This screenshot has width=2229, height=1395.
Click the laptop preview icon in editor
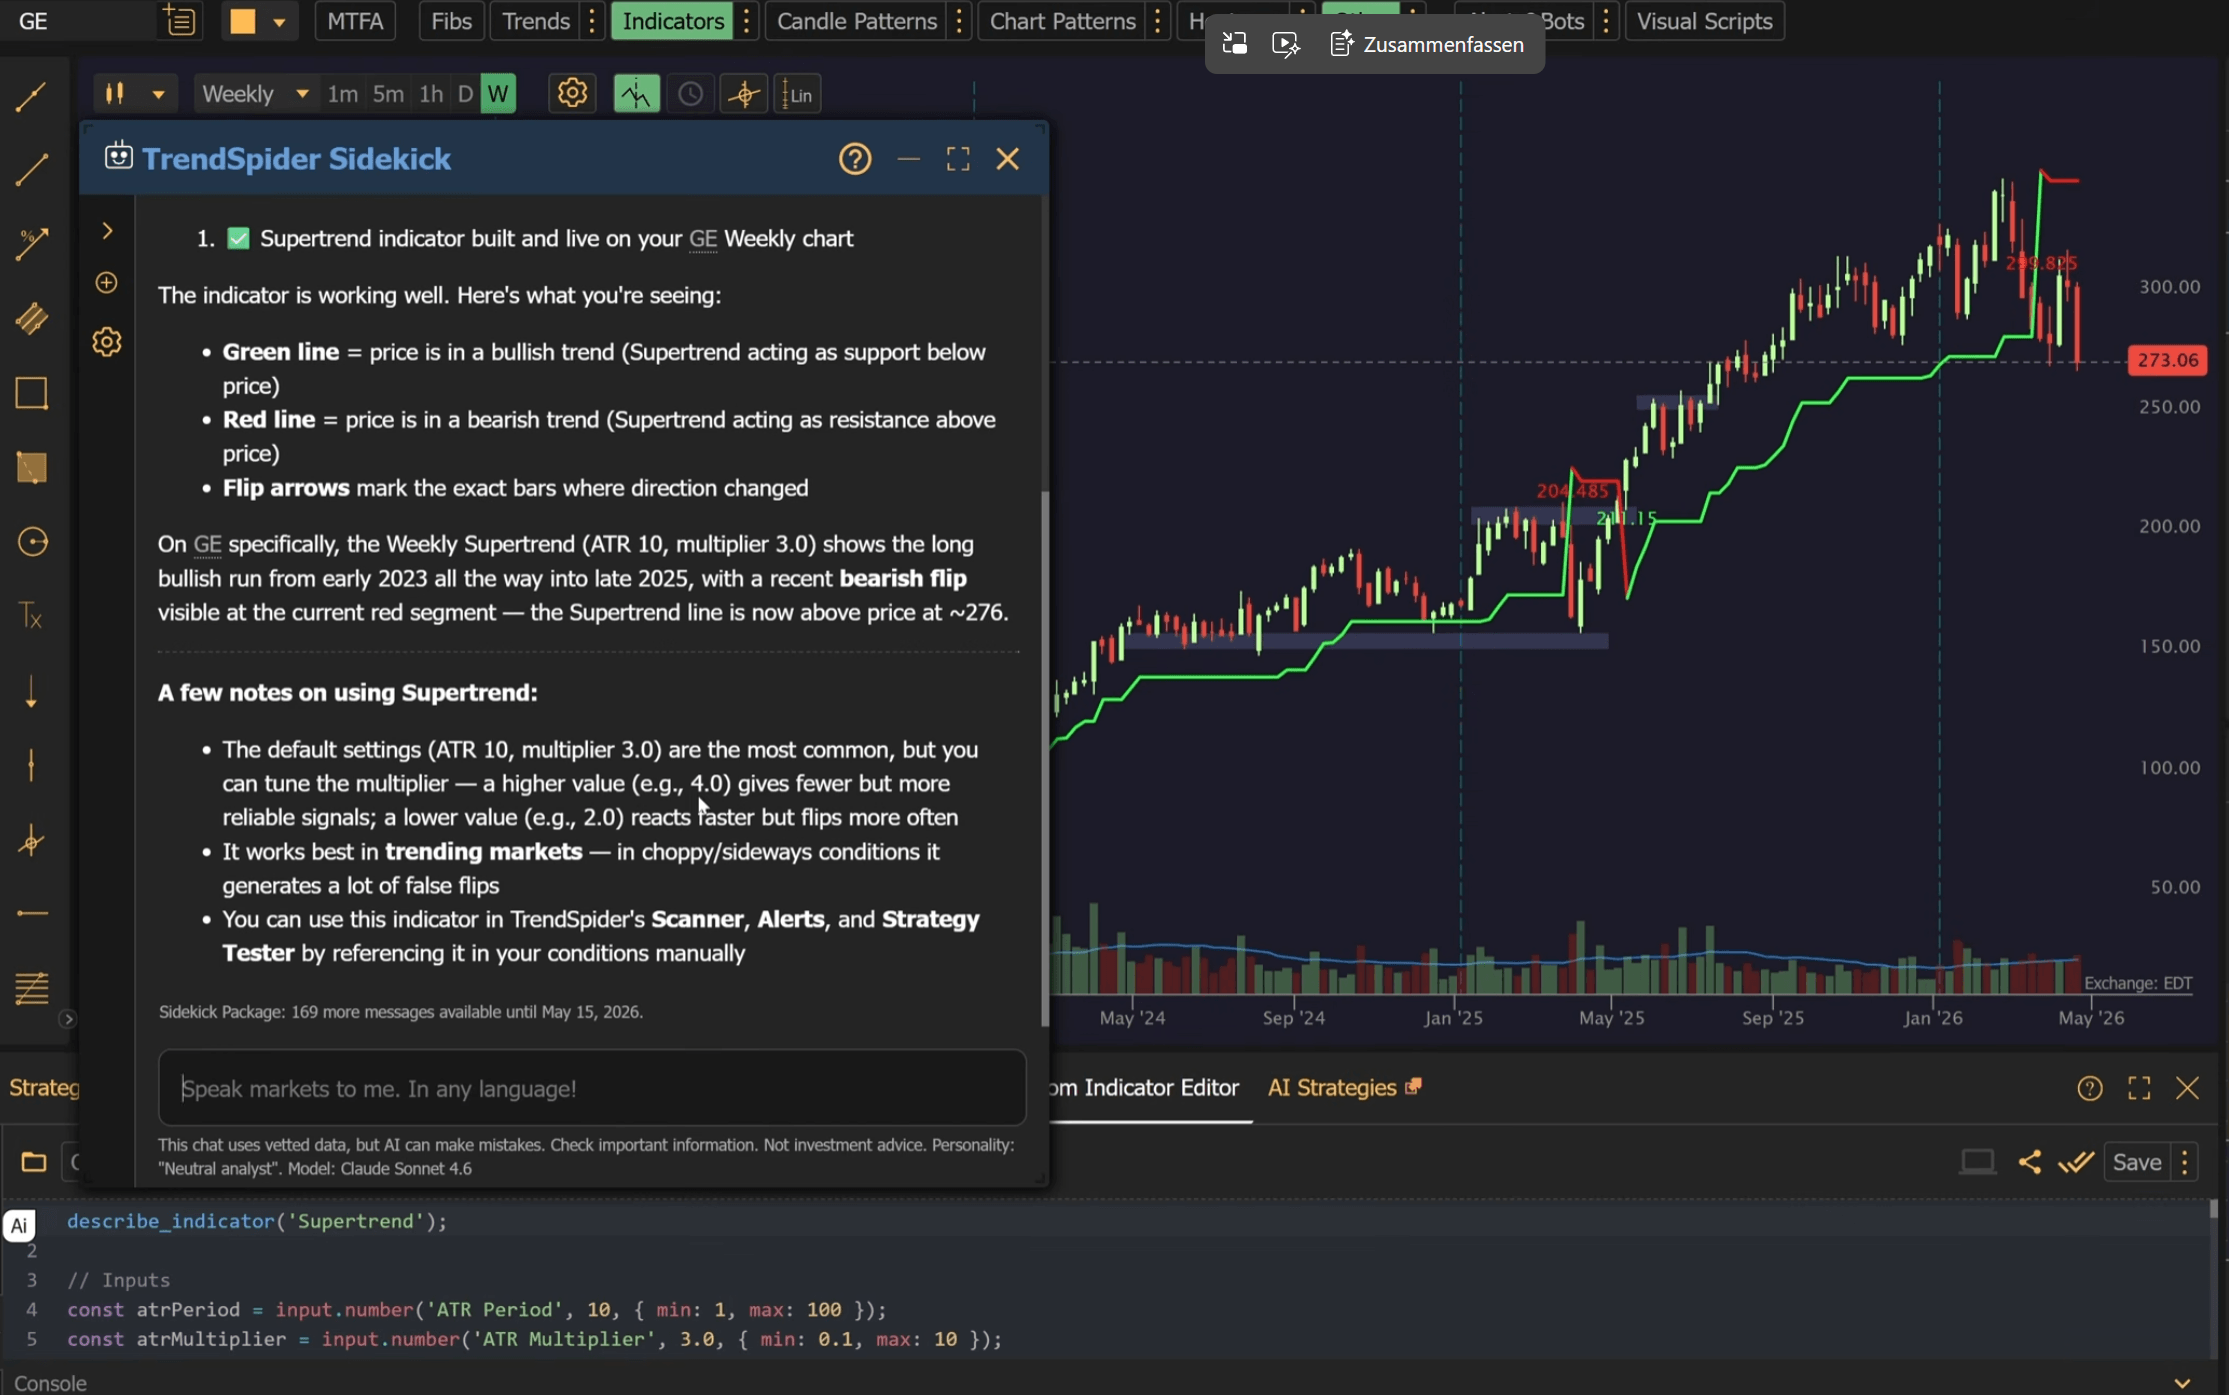click(x=1977, y=1162)
